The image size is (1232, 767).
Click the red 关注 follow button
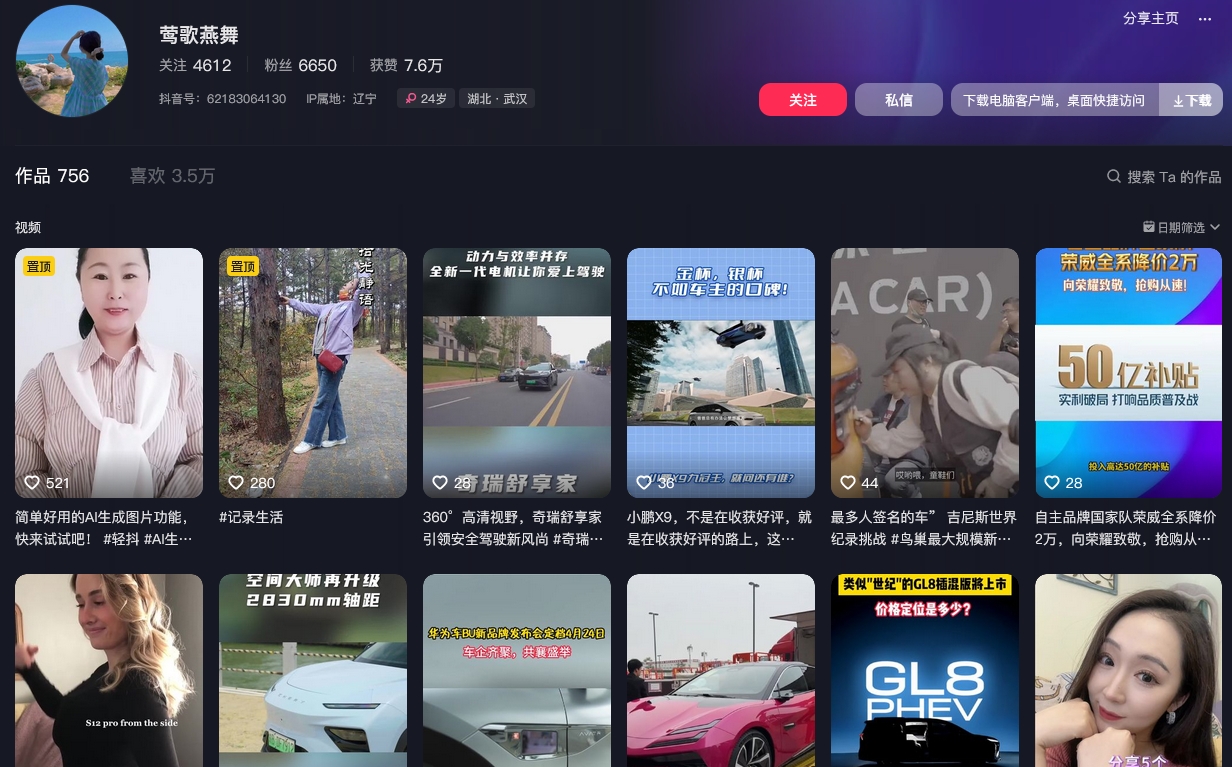803,100
